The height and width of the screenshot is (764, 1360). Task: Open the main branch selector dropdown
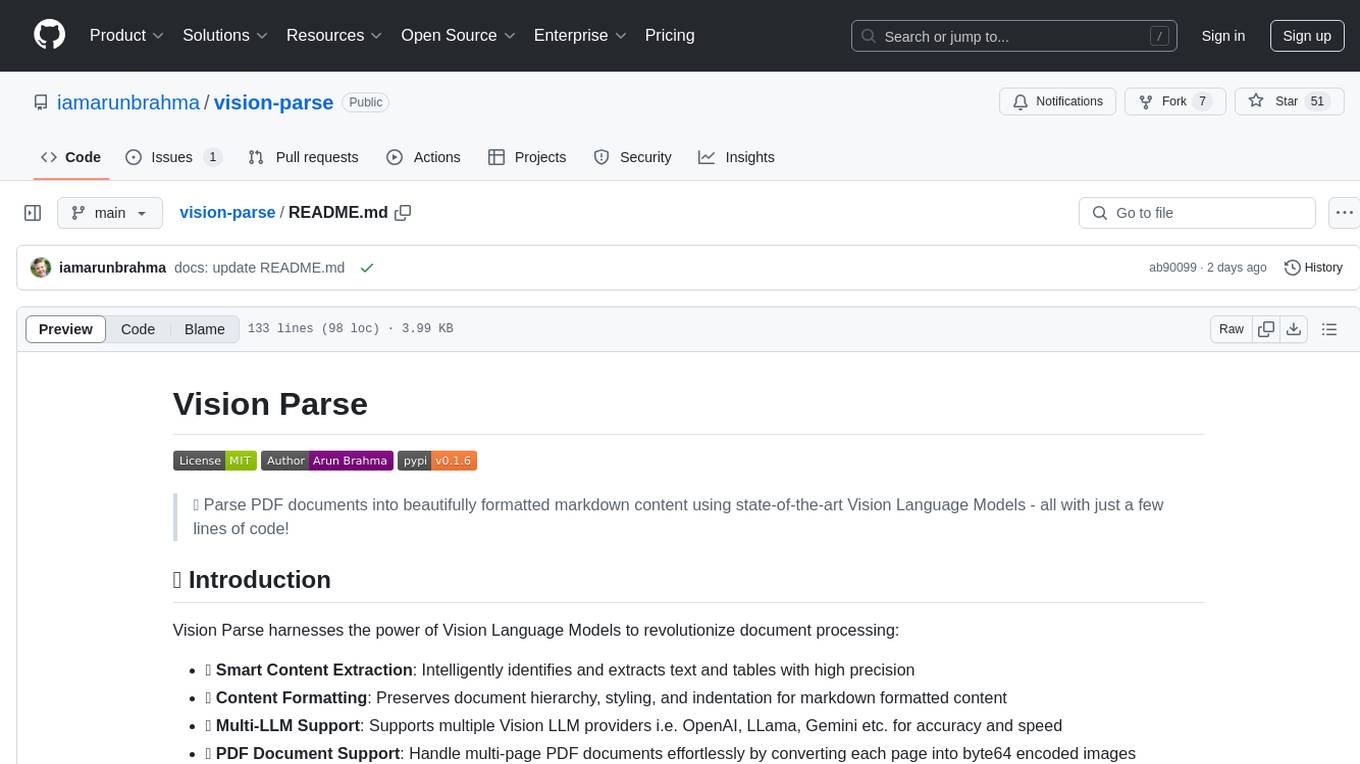[x=110, y=213]
